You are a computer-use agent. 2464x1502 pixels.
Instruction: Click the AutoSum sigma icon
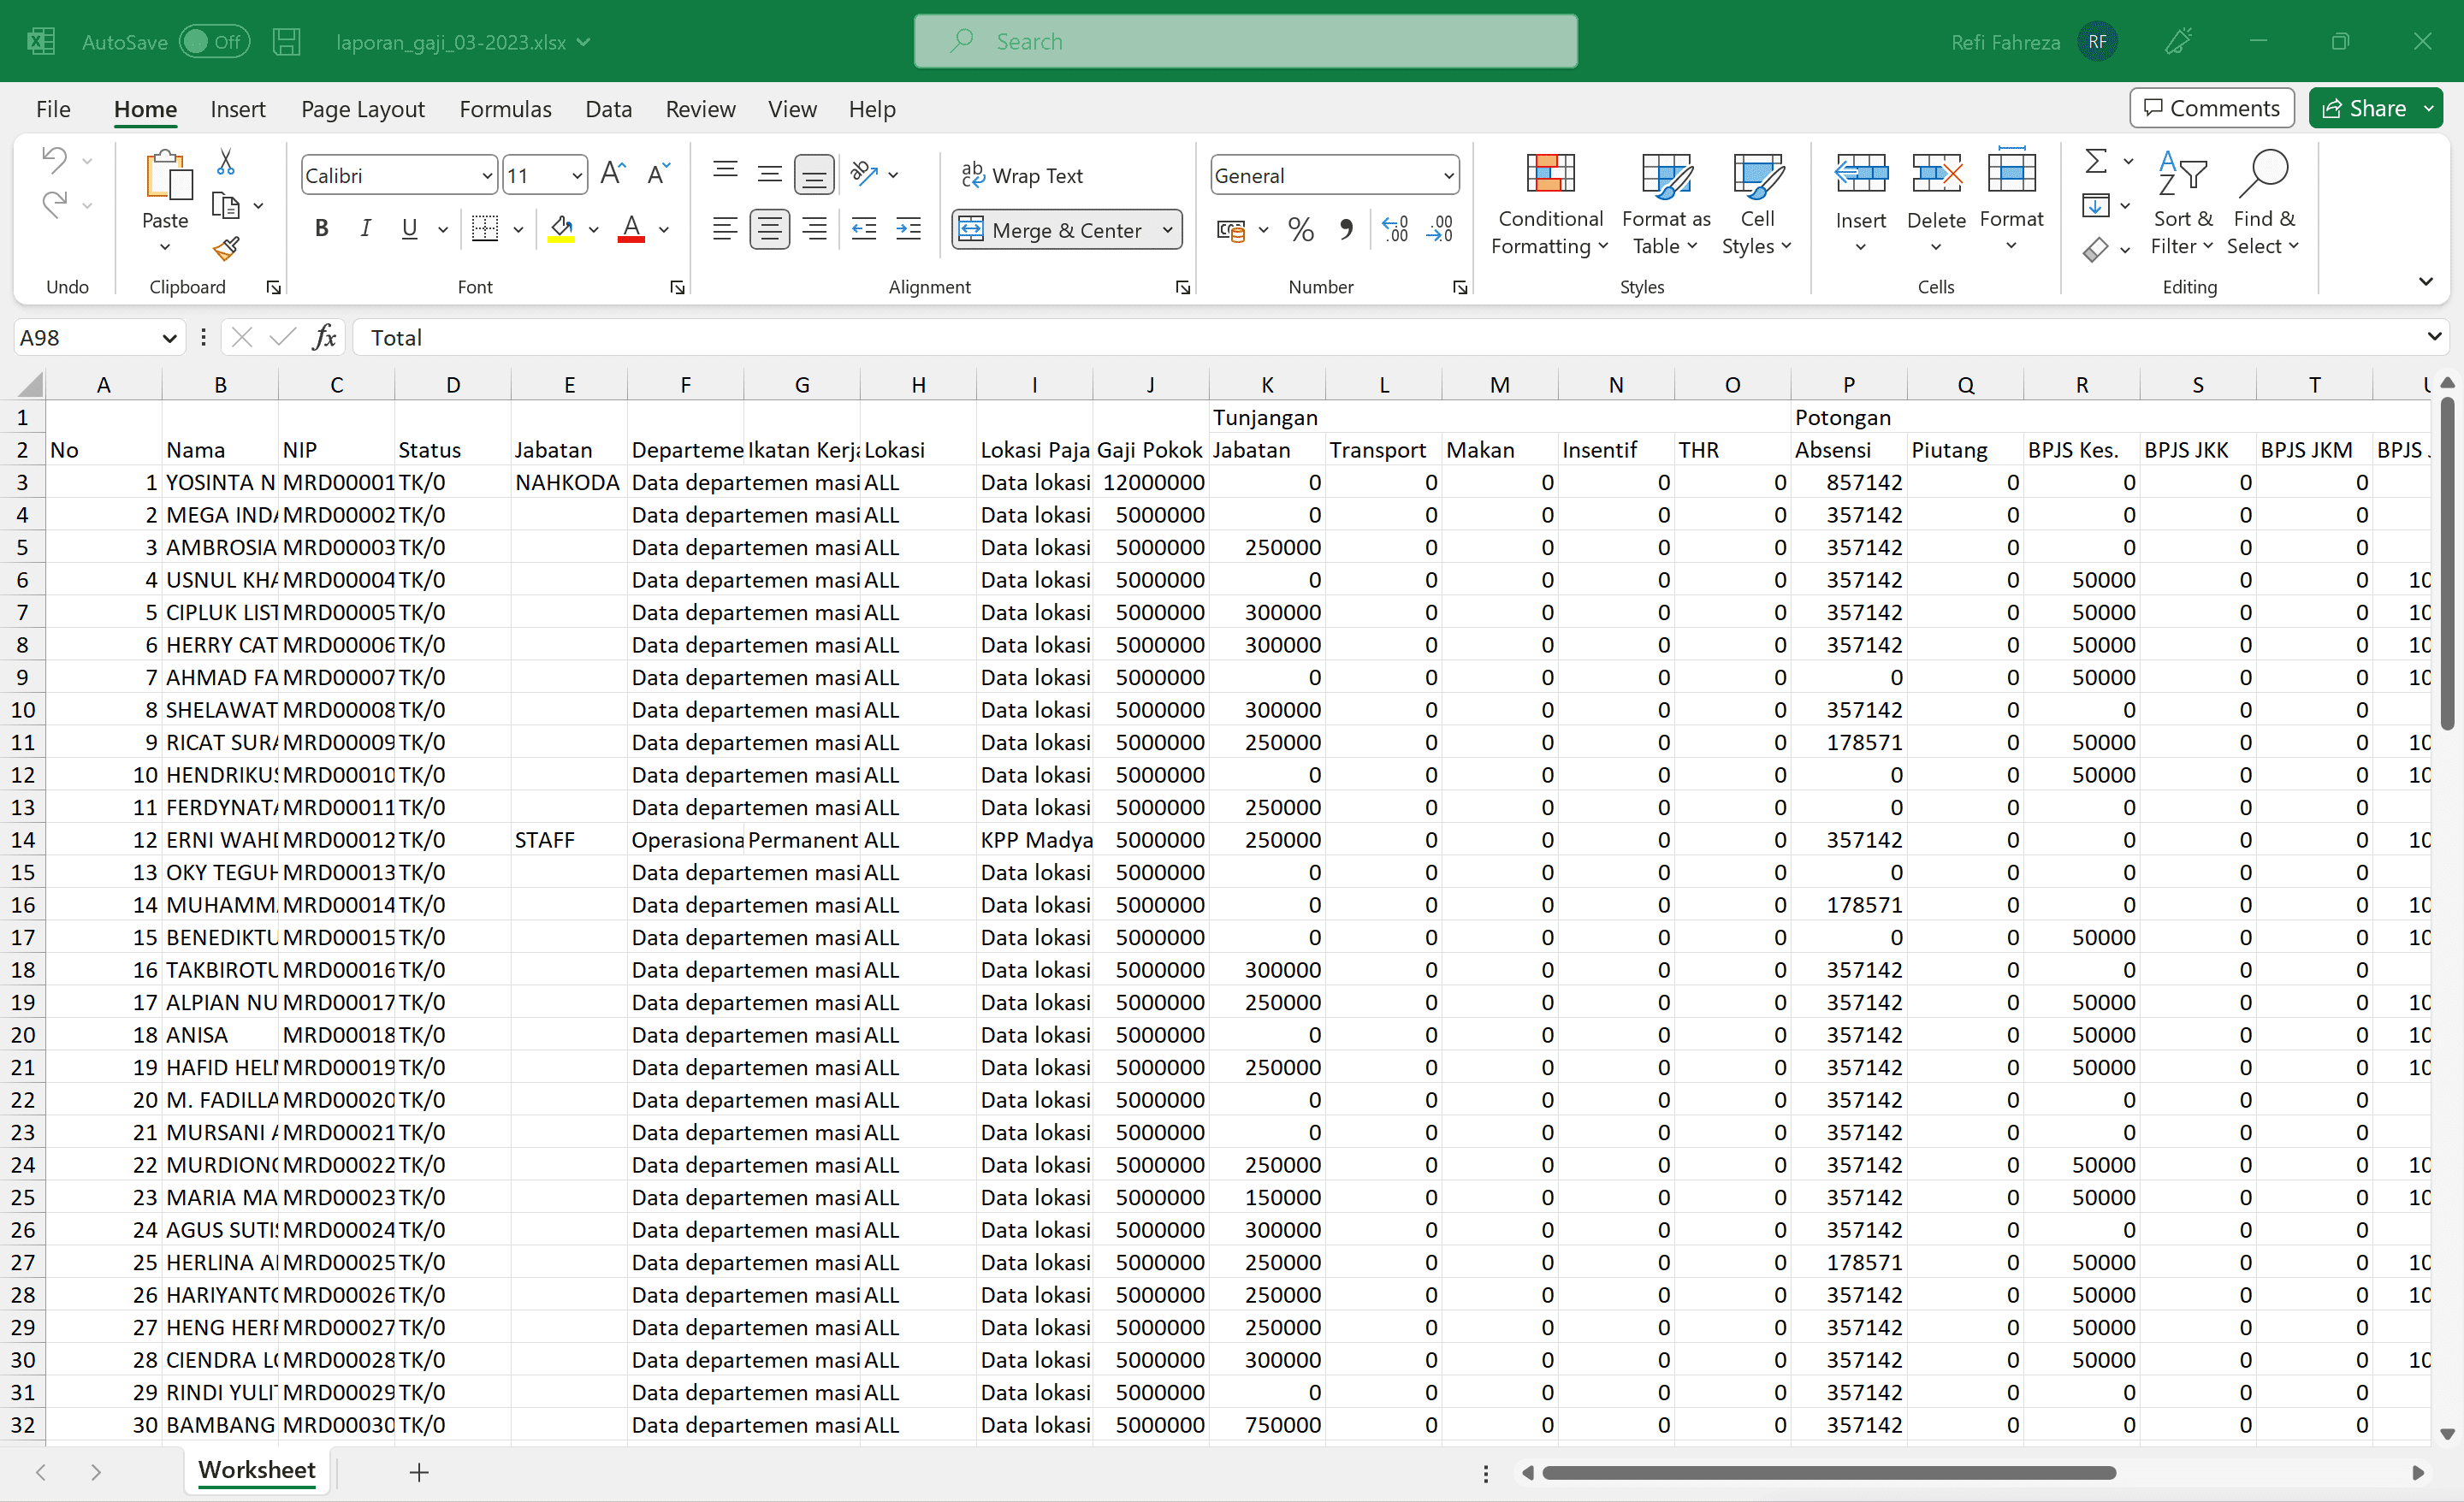coord(2096,162)
